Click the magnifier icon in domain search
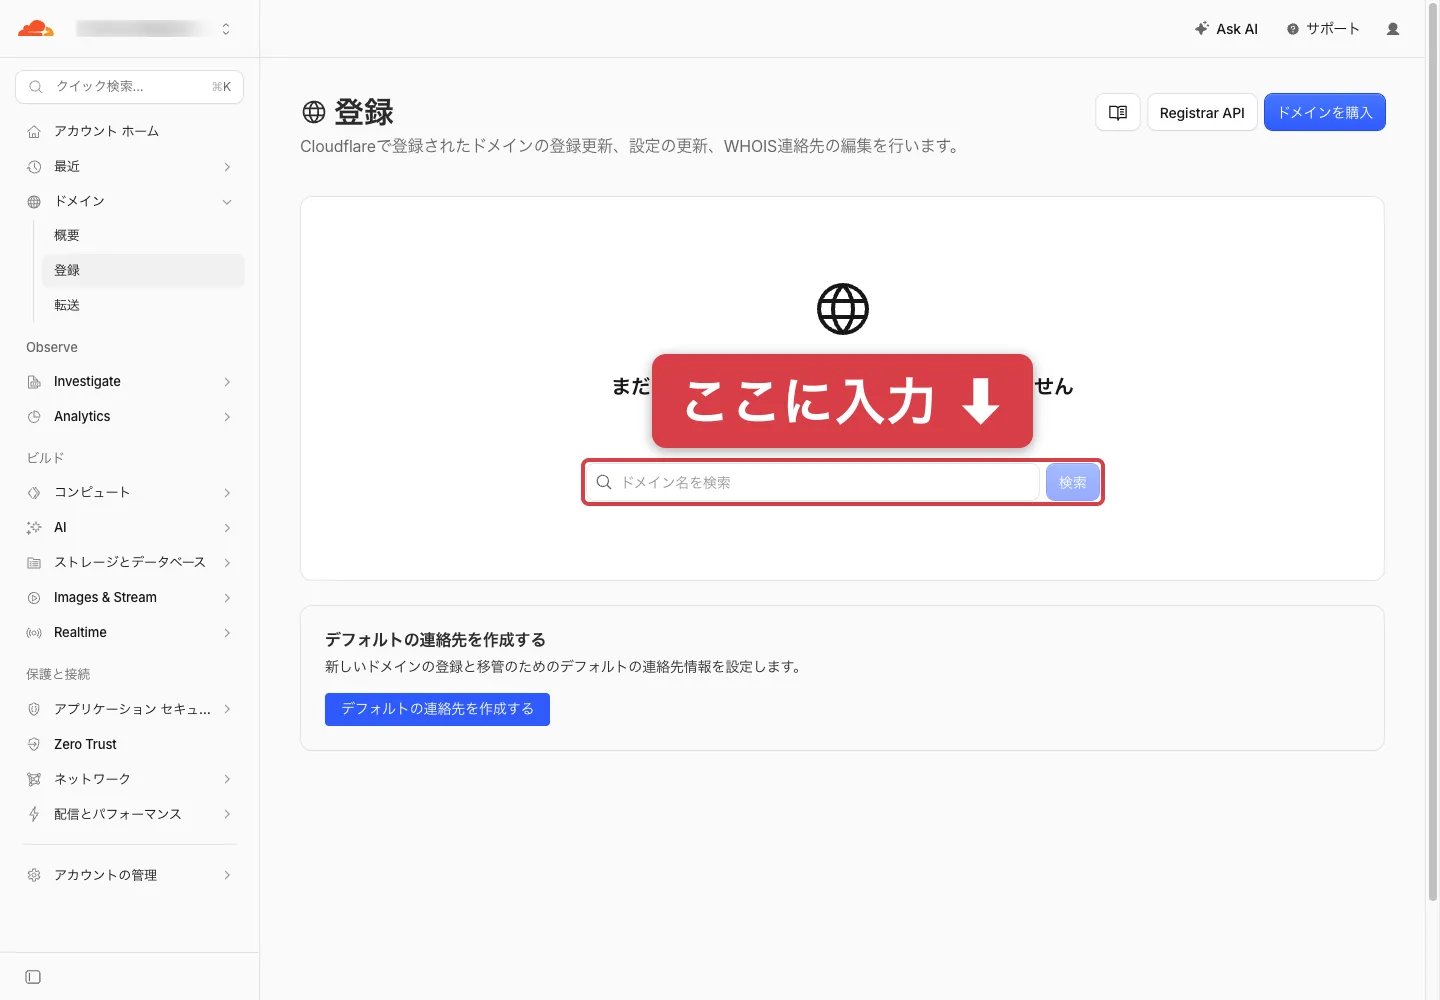The image size is (1440, 1000). (604, 482)
